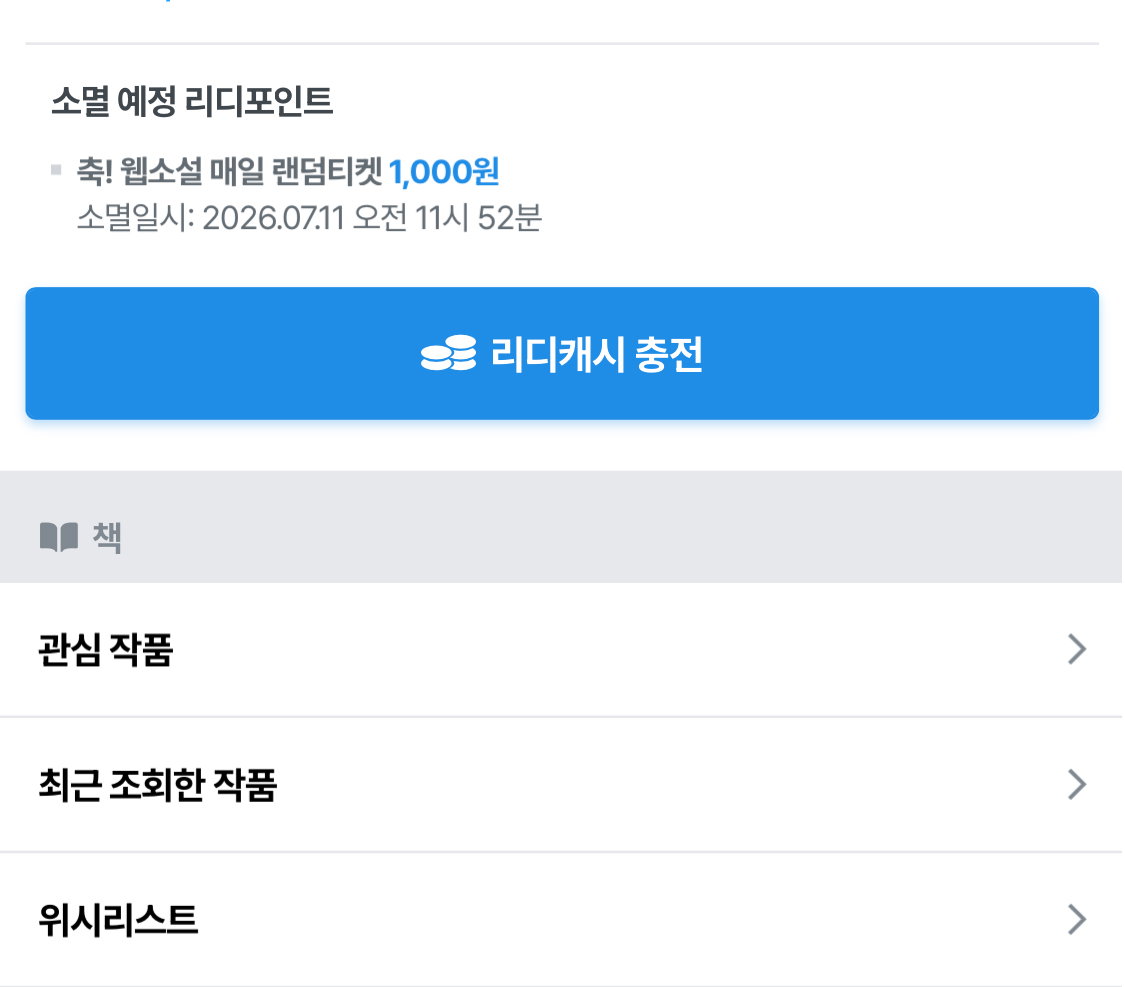Open 최근 조회한 작품 via its right chevron
The width and height of the screenshot is (1125, 987).
click(x=1076, y=784)
